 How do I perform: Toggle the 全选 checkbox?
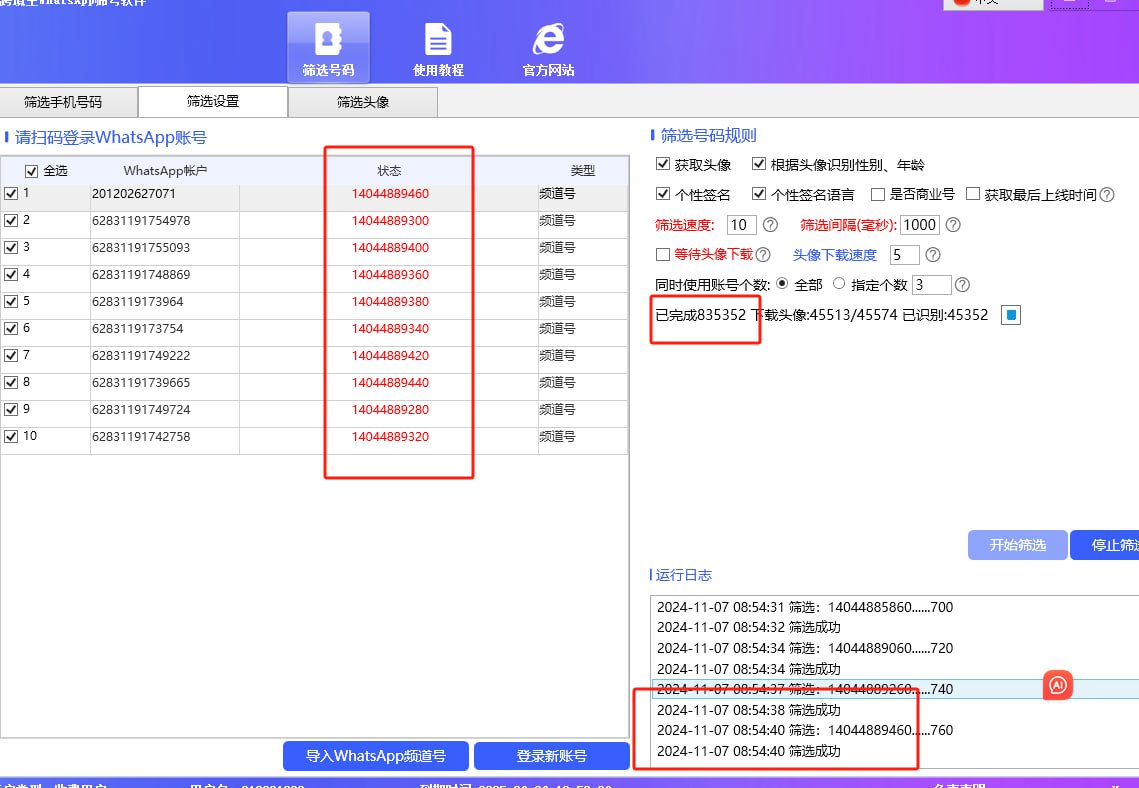(31, 171)
